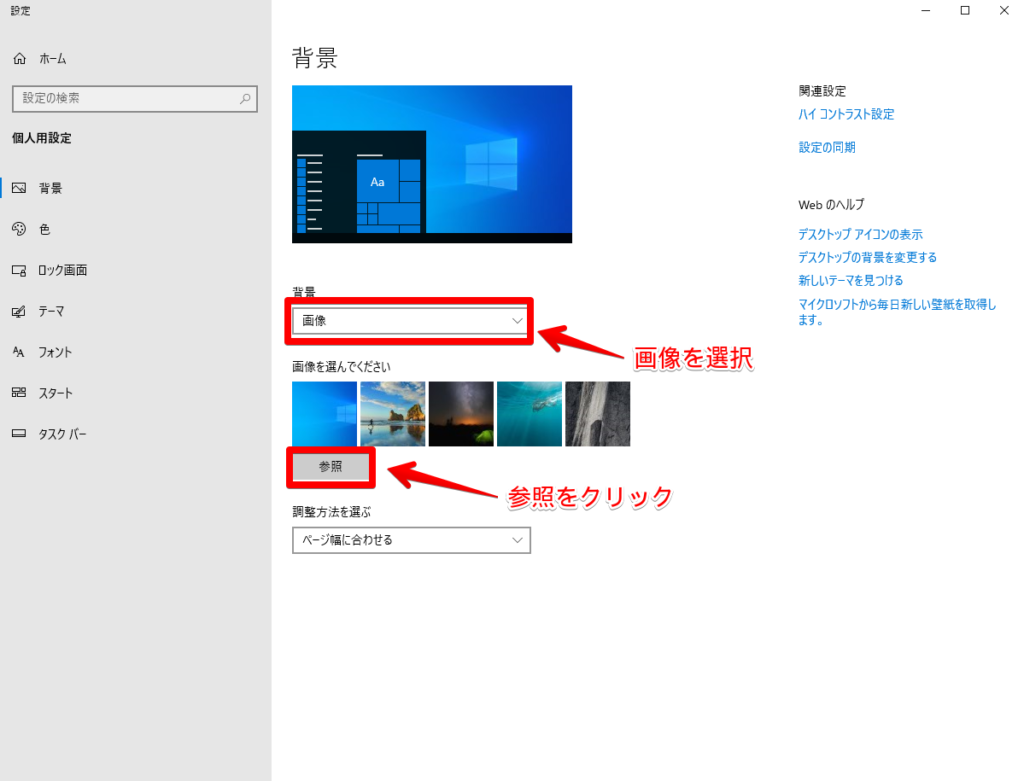Open the 設定の同期 link
Viewport: 1024px width, 781px height.
pyautogui.click(x=827, y=148)
